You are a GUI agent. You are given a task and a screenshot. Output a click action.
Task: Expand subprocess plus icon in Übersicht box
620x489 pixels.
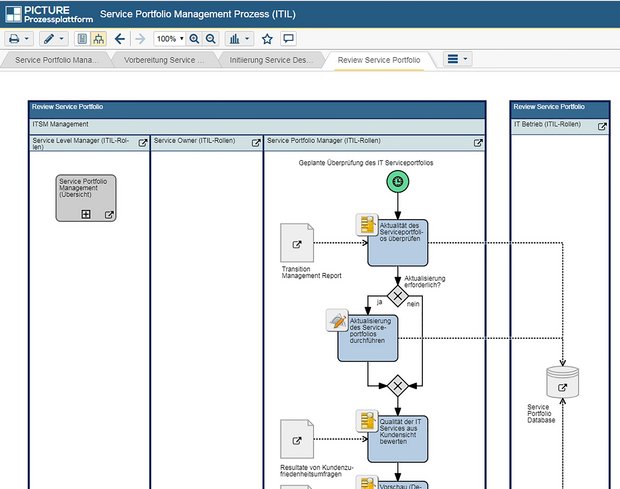pos(86,214)
